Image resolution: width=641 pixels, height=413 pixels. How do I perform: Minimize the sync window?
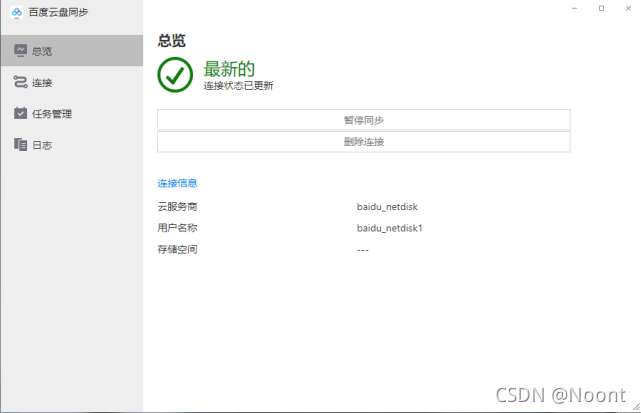(574, 8)
